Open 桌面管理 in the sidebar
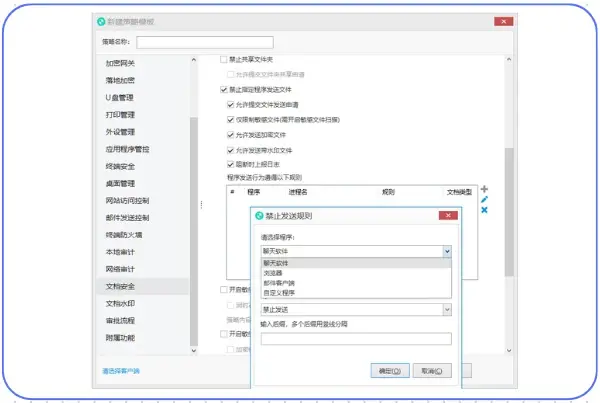This screenshot has width=600, height=403. coord(120,184)
